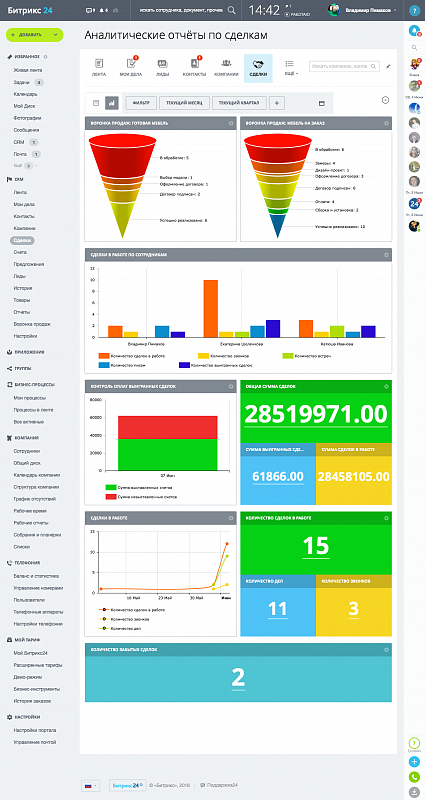This screenshot has height=800, width=425.
Task: Click the orange legend swatch Количество сделок в работе
Action: pyautogui.click(x=104, y=356)
